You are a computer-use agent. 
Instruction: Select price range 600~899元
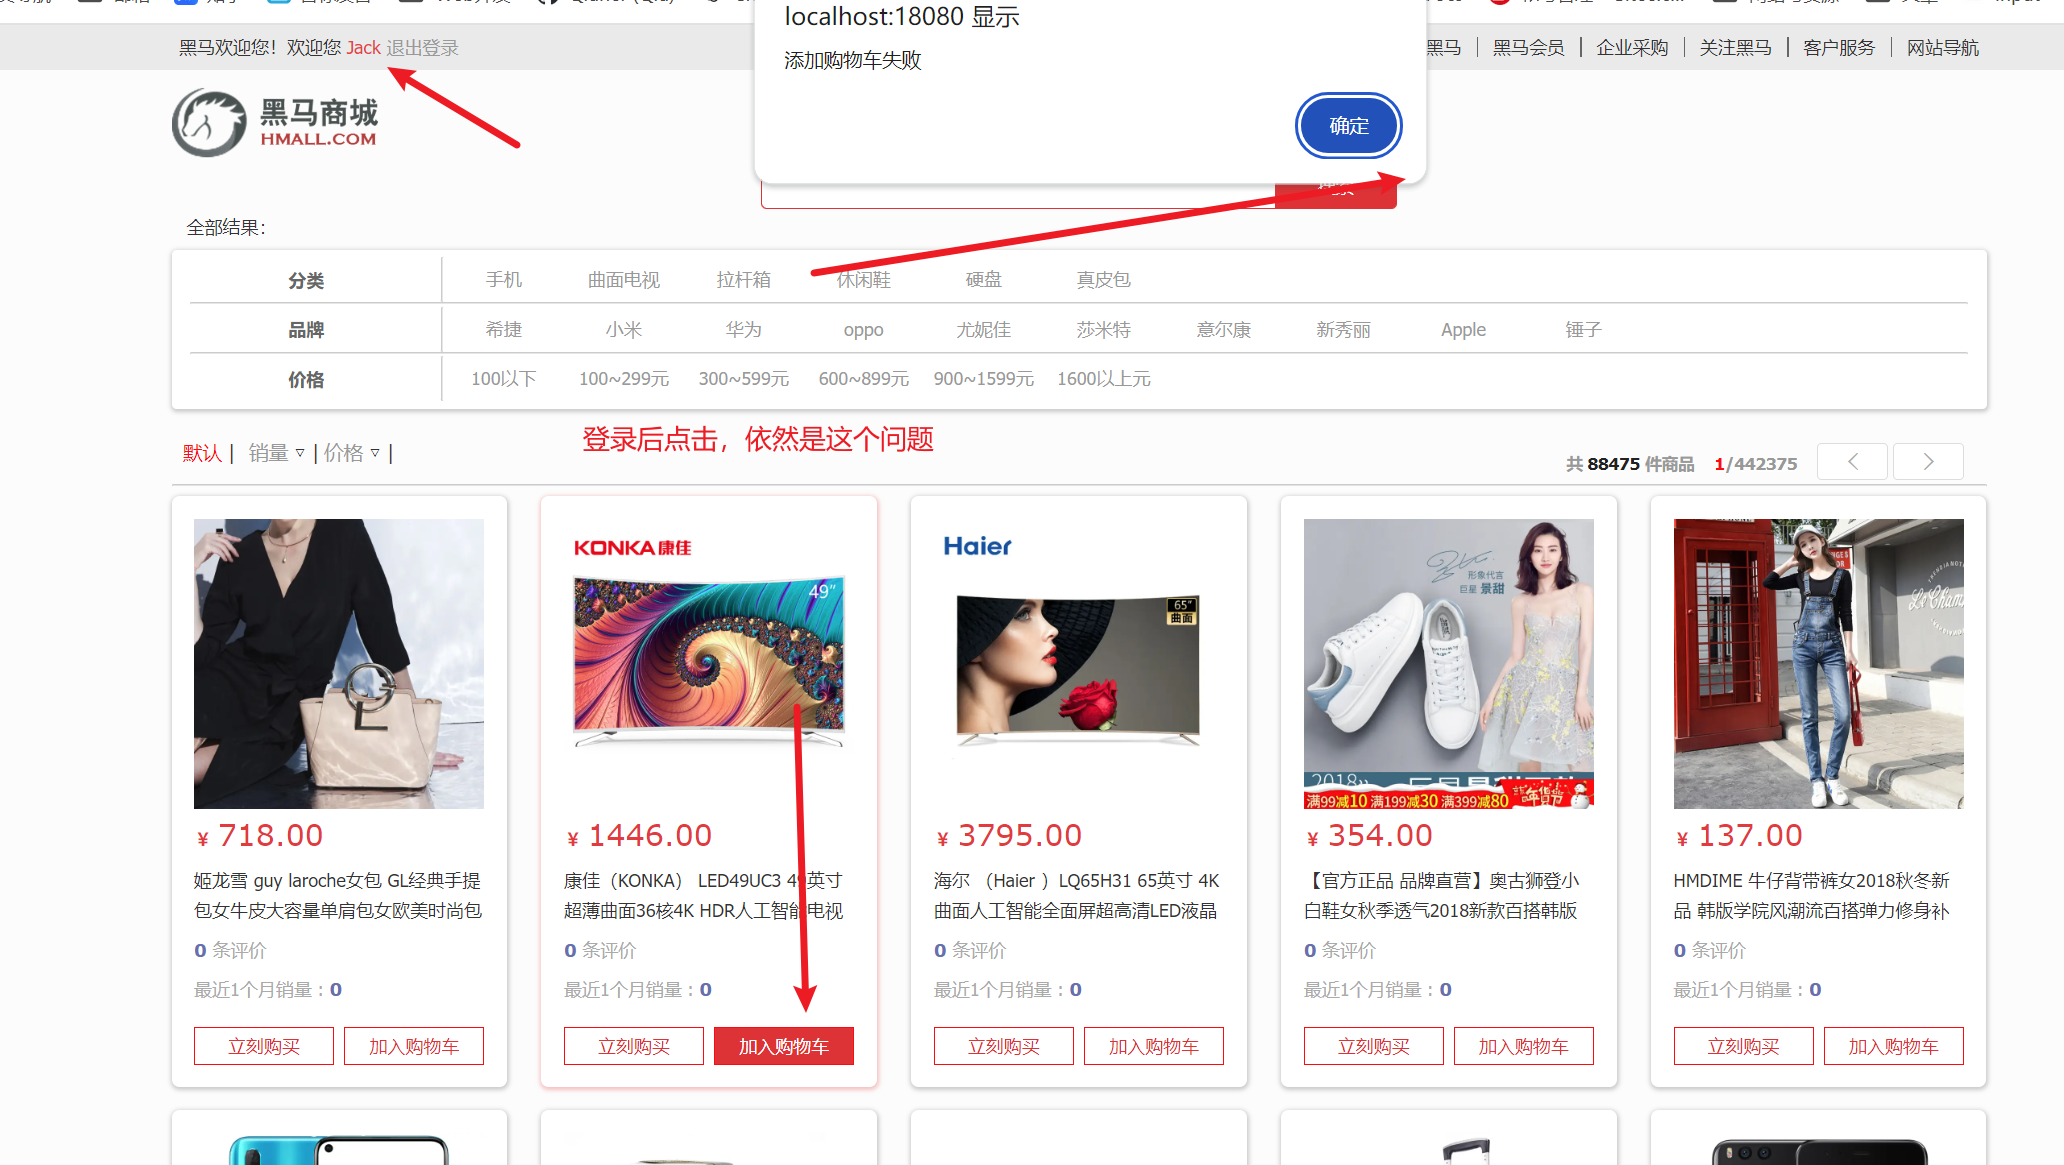(864, 379)
